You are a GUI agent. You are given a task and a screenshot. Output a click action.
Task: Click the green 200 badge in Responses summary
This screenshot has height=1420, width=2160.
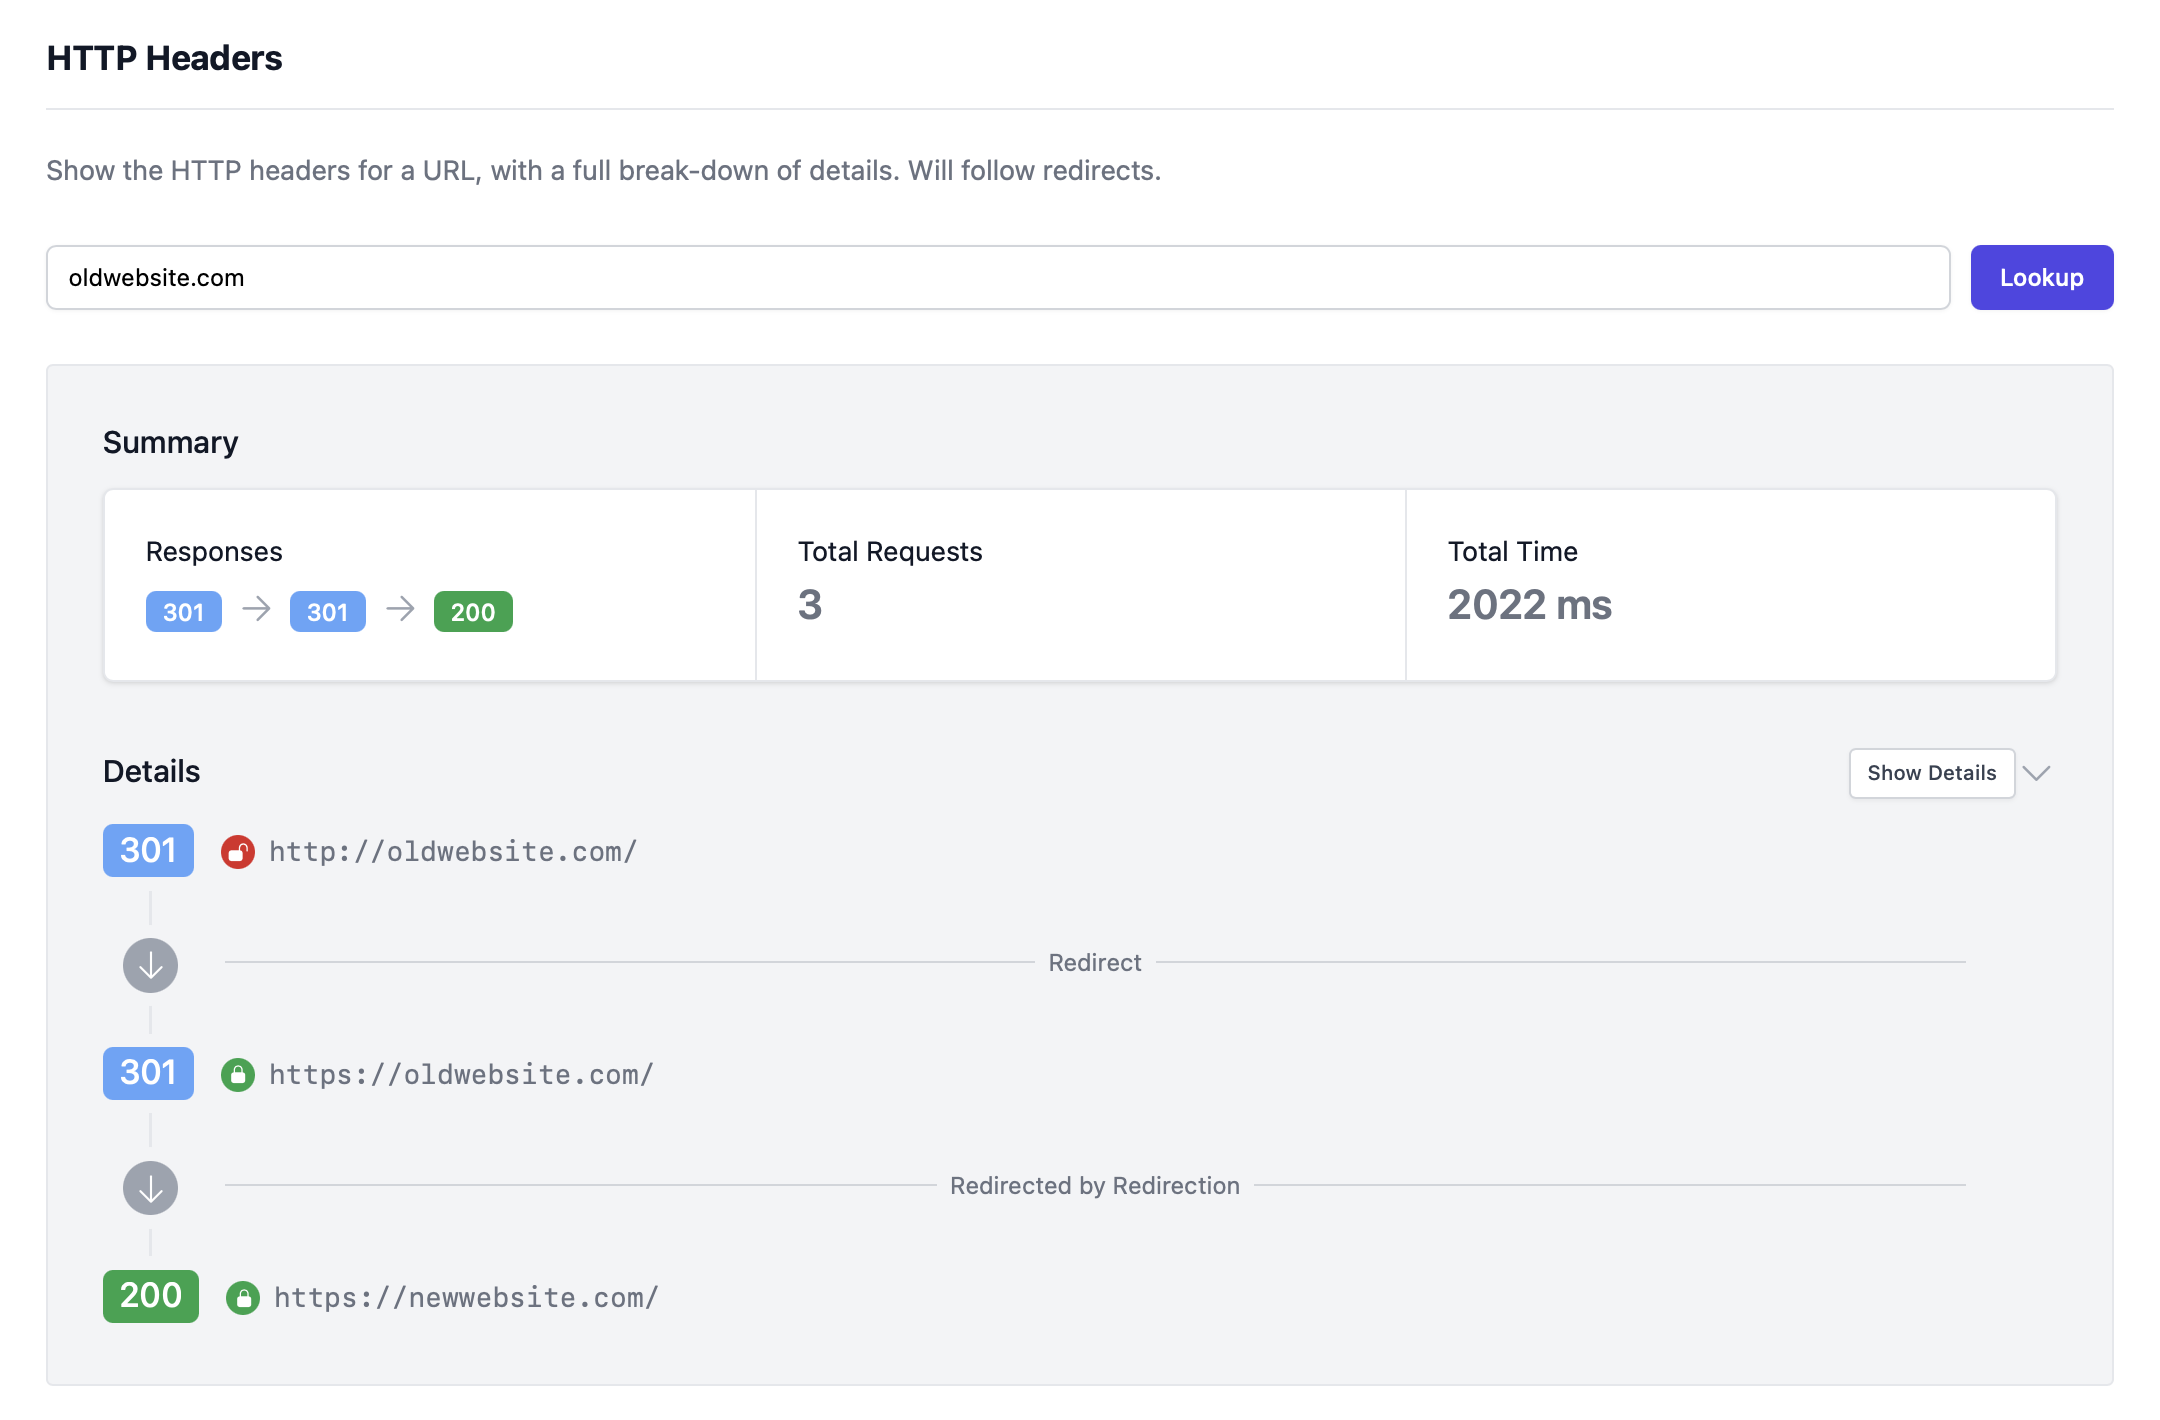click(473, 612)
